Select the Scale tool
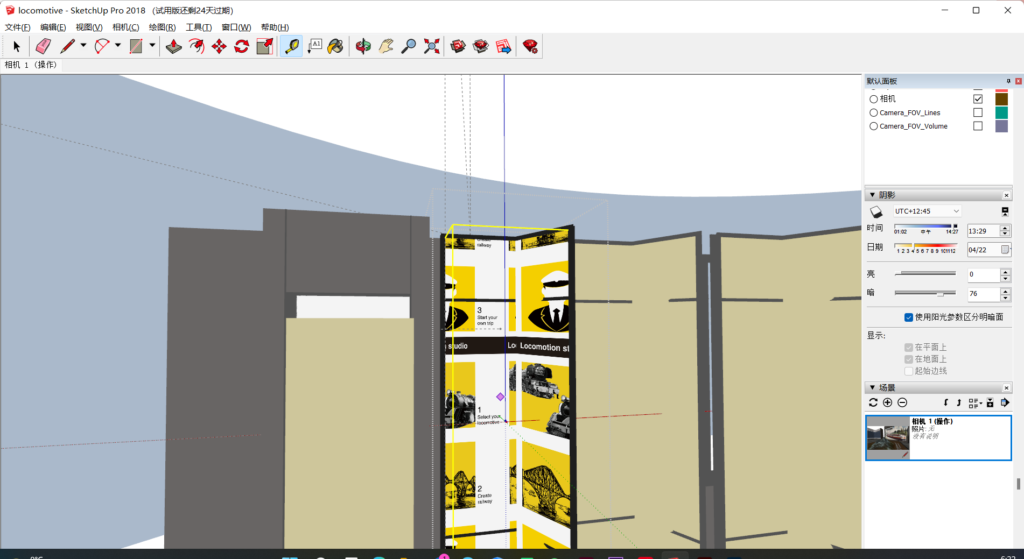The image size is (1024, 559). pos(264,46)
